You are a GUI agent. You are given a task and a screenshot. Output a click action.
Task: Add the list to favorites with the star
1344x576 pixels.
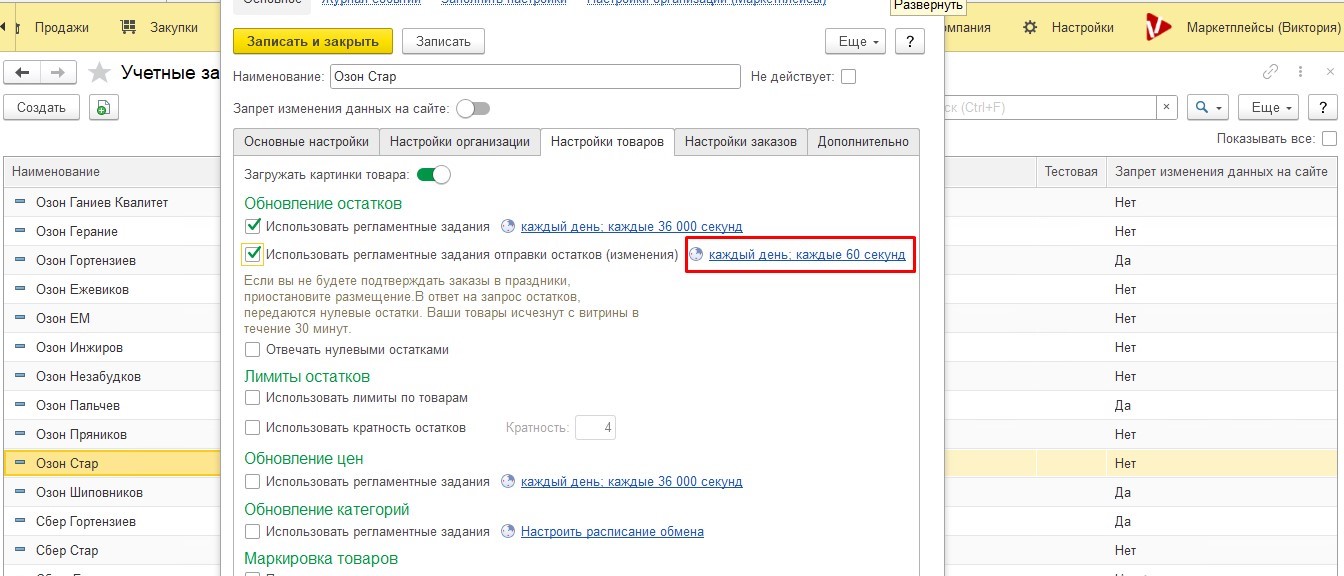tap(99, 72)
